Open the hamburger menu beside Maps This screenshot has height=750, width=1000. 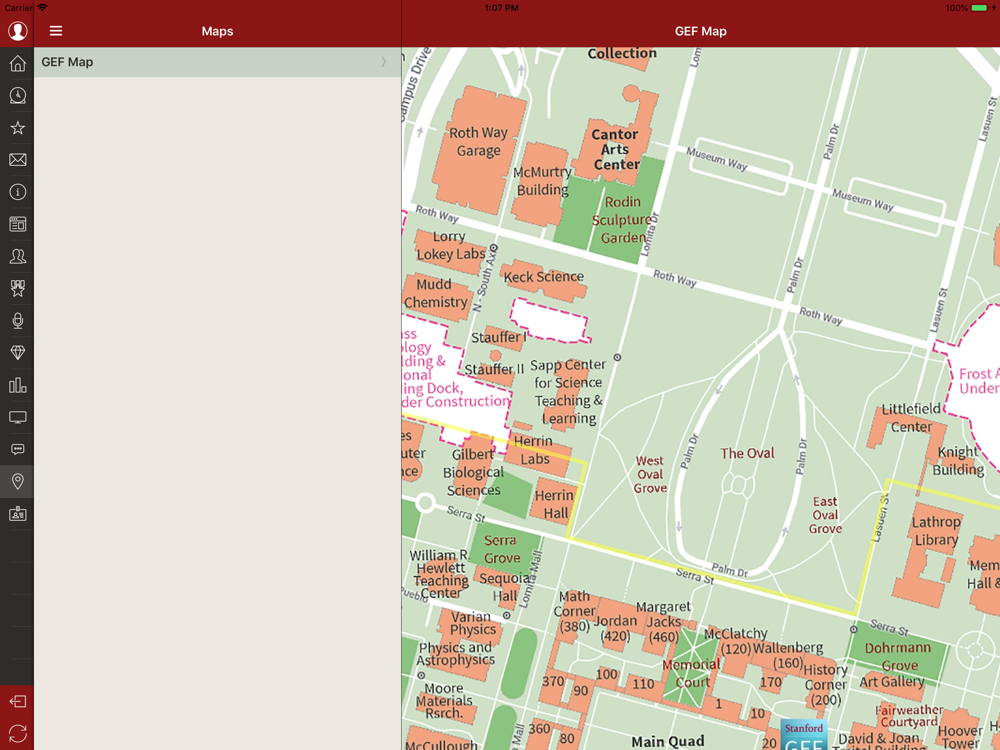(56, 31)
